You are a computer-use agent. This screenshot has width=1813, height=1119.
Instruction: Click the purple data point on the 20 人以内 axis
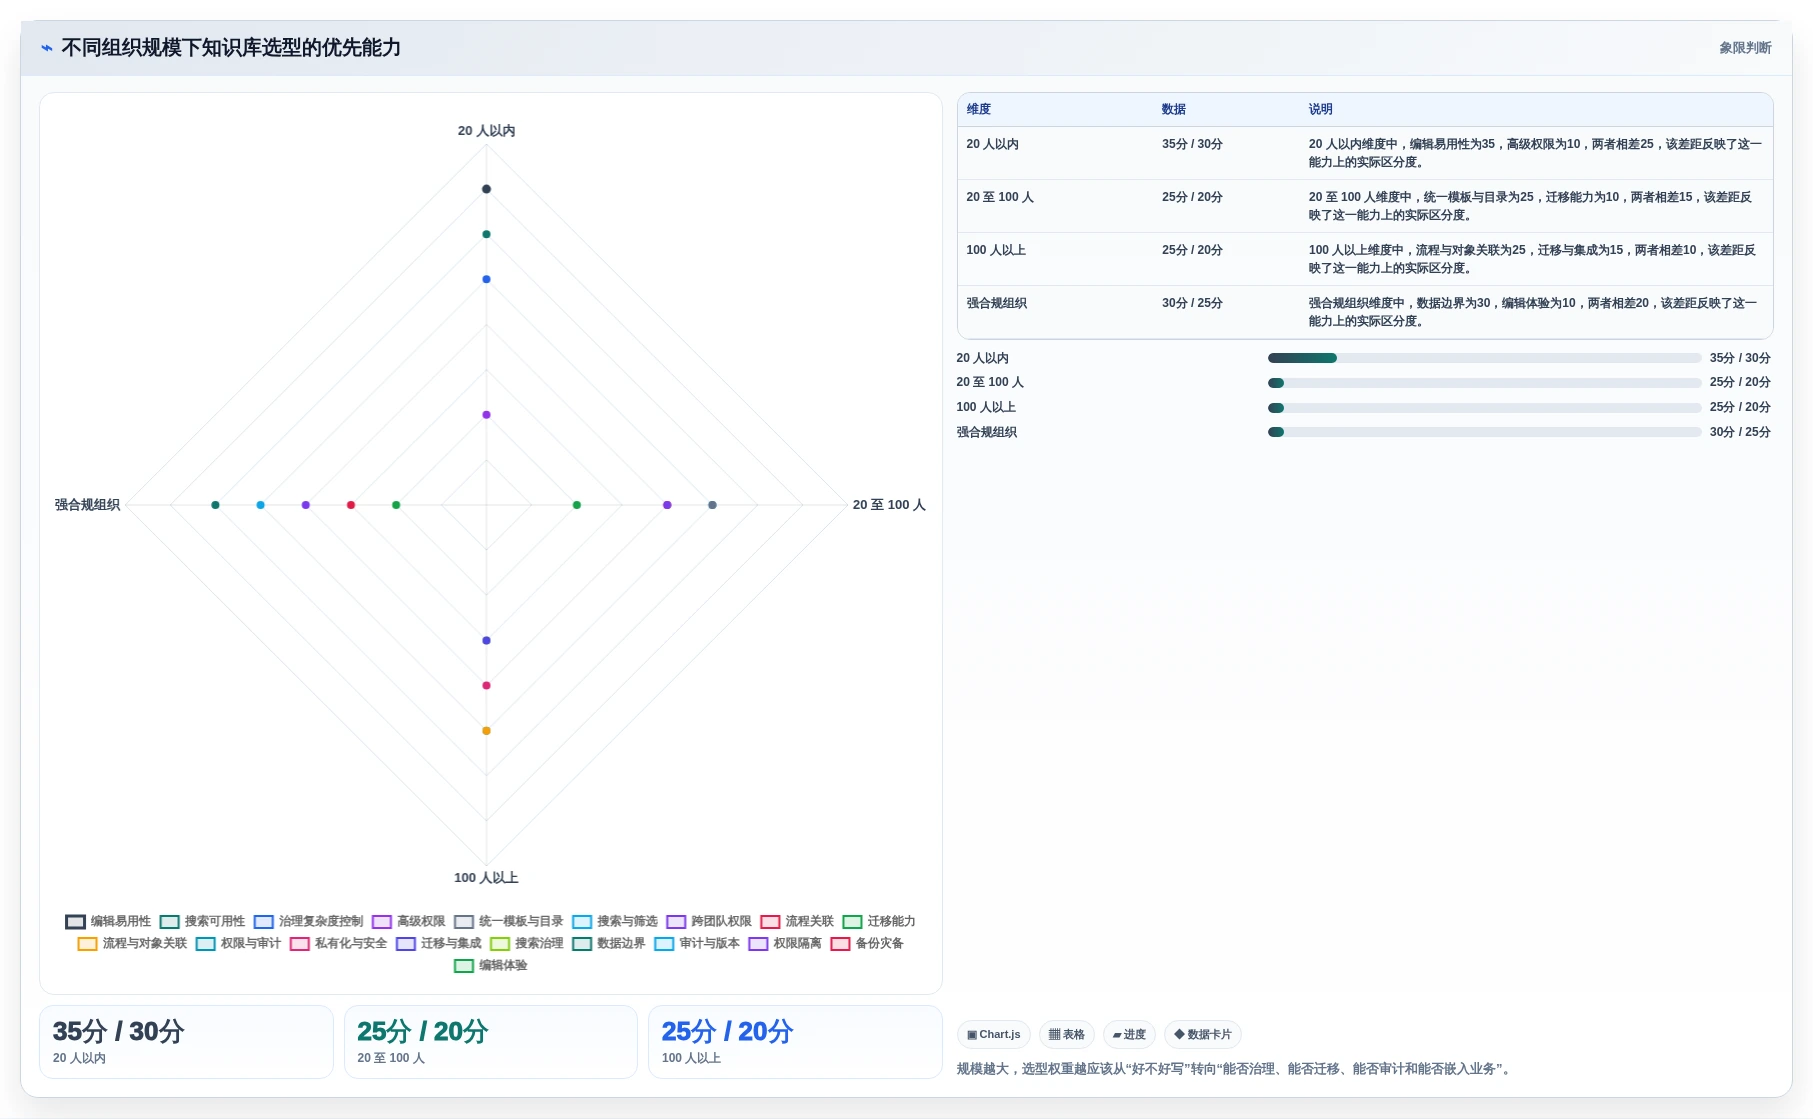click(487, 414)
